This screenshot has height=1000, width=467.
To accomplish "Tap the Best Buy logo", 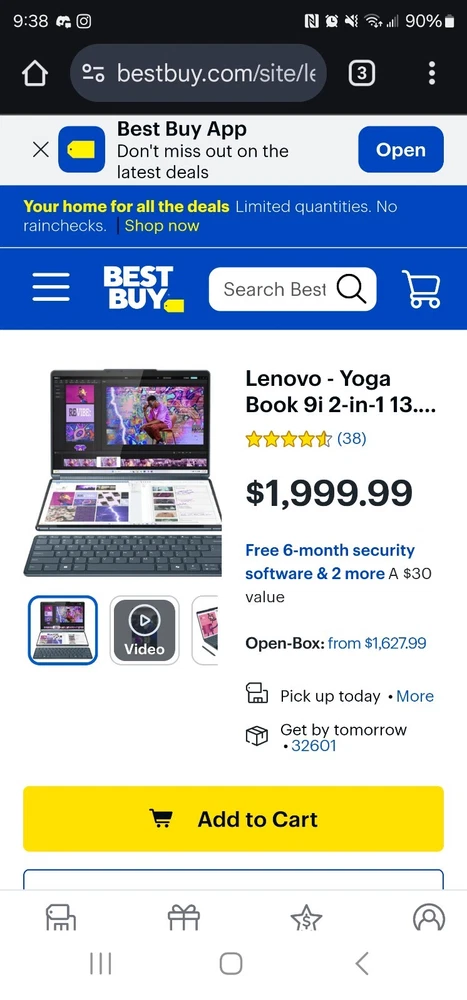I will [x=143, y=289].
